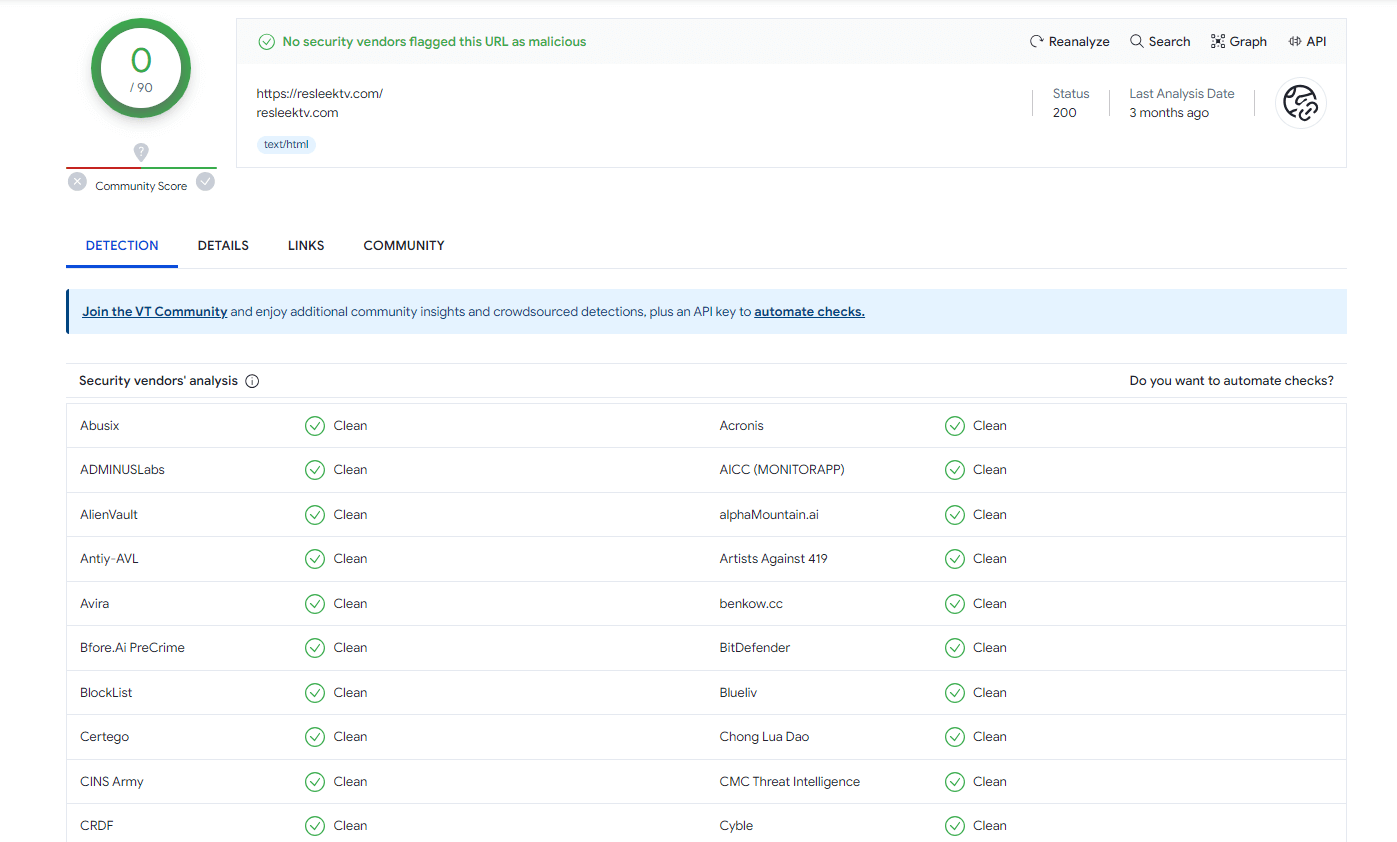The image size is (1397, 842).
Task: Click the Clean check icon for Bfore.Ai PreCrime
Action: tap(315, 648)
